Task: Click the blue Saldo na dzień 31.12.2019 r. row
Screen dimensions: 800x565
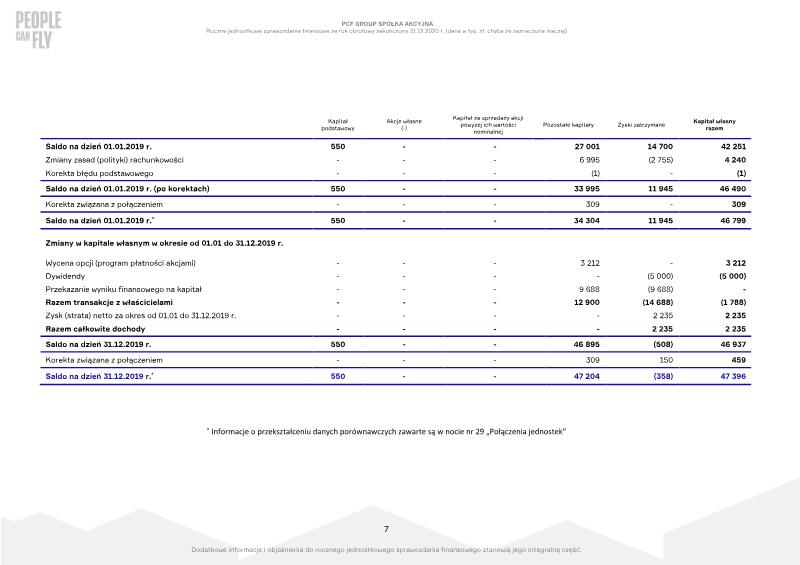Action: click(395, 376)
